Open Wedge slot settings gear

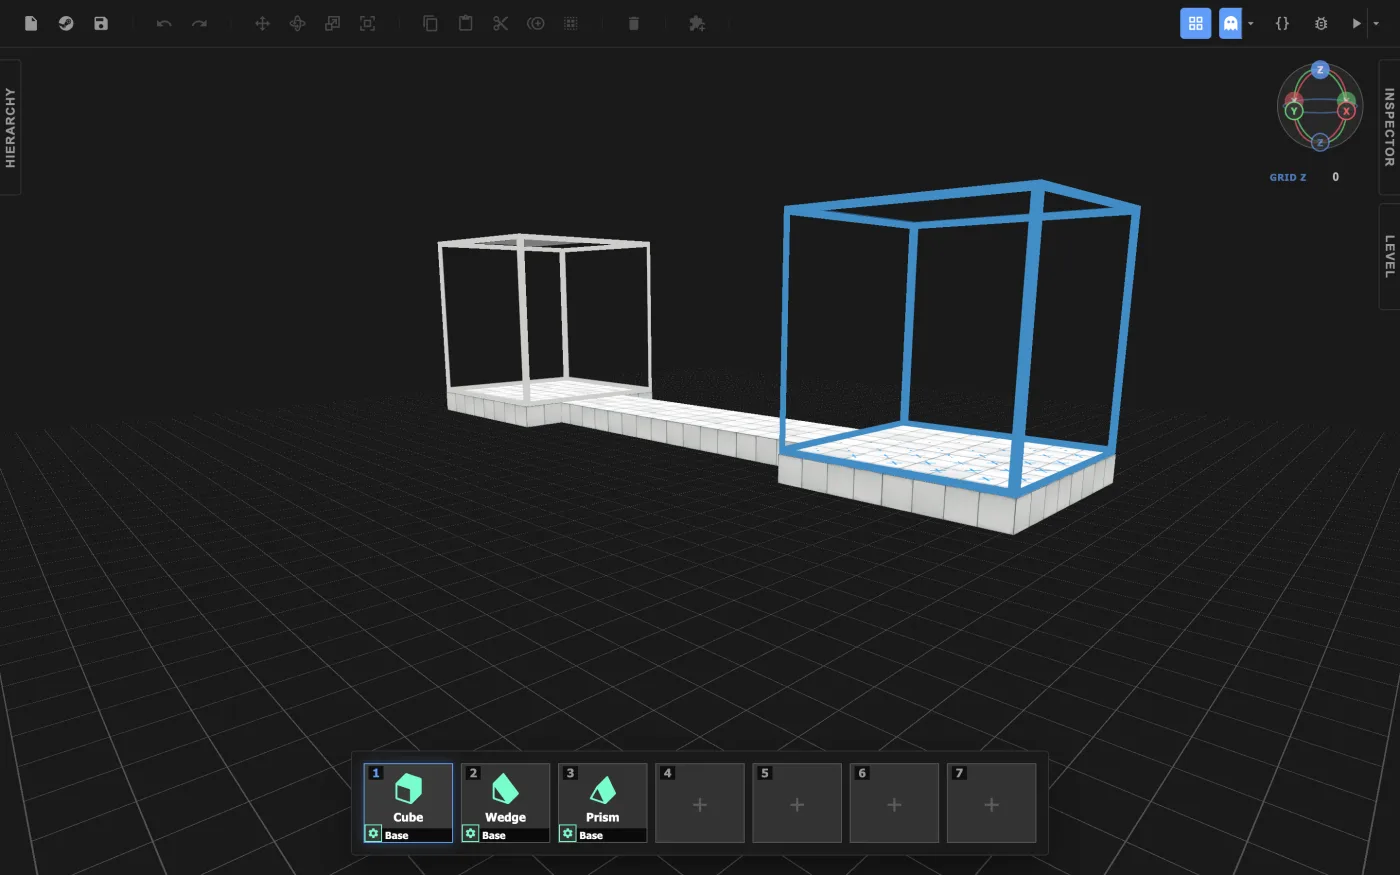coord(470,833)
